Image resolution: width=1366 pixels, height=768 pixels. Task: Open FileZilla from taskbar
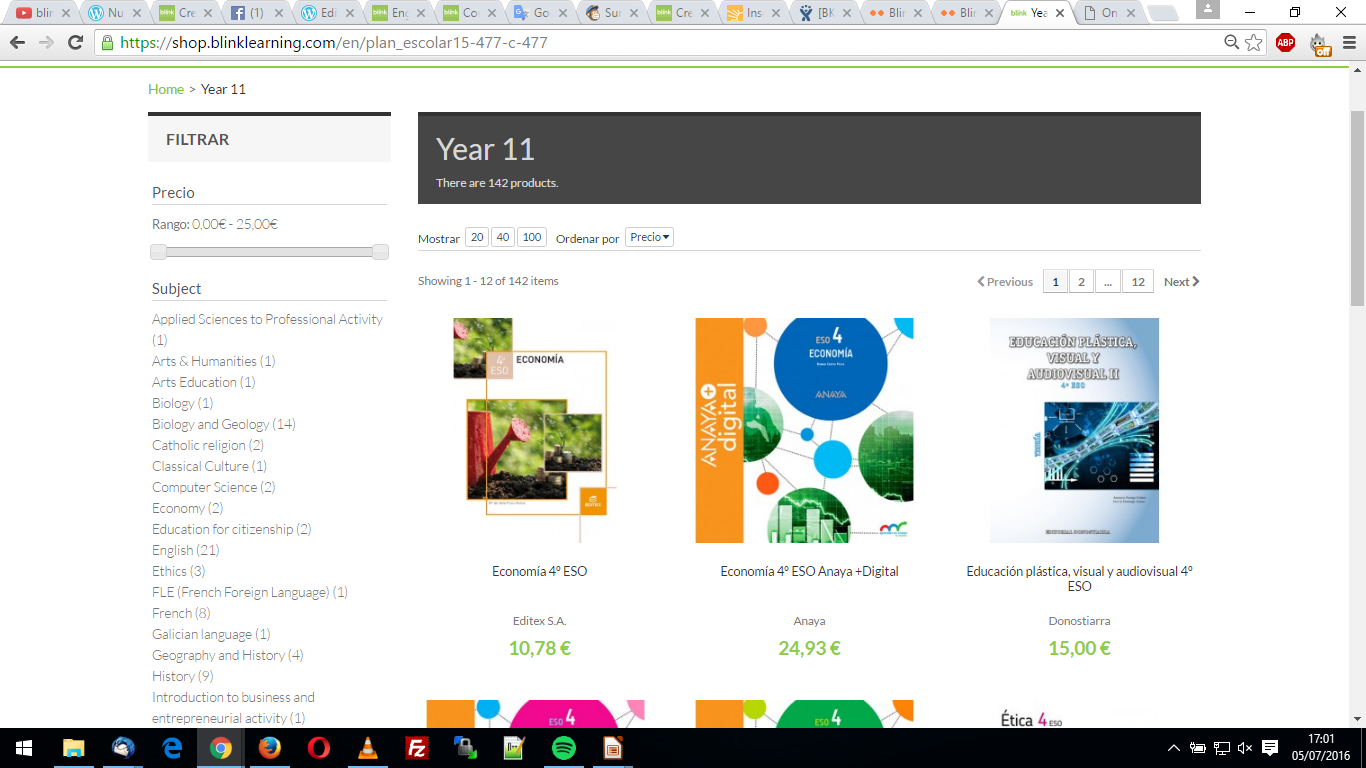point(417,748)
